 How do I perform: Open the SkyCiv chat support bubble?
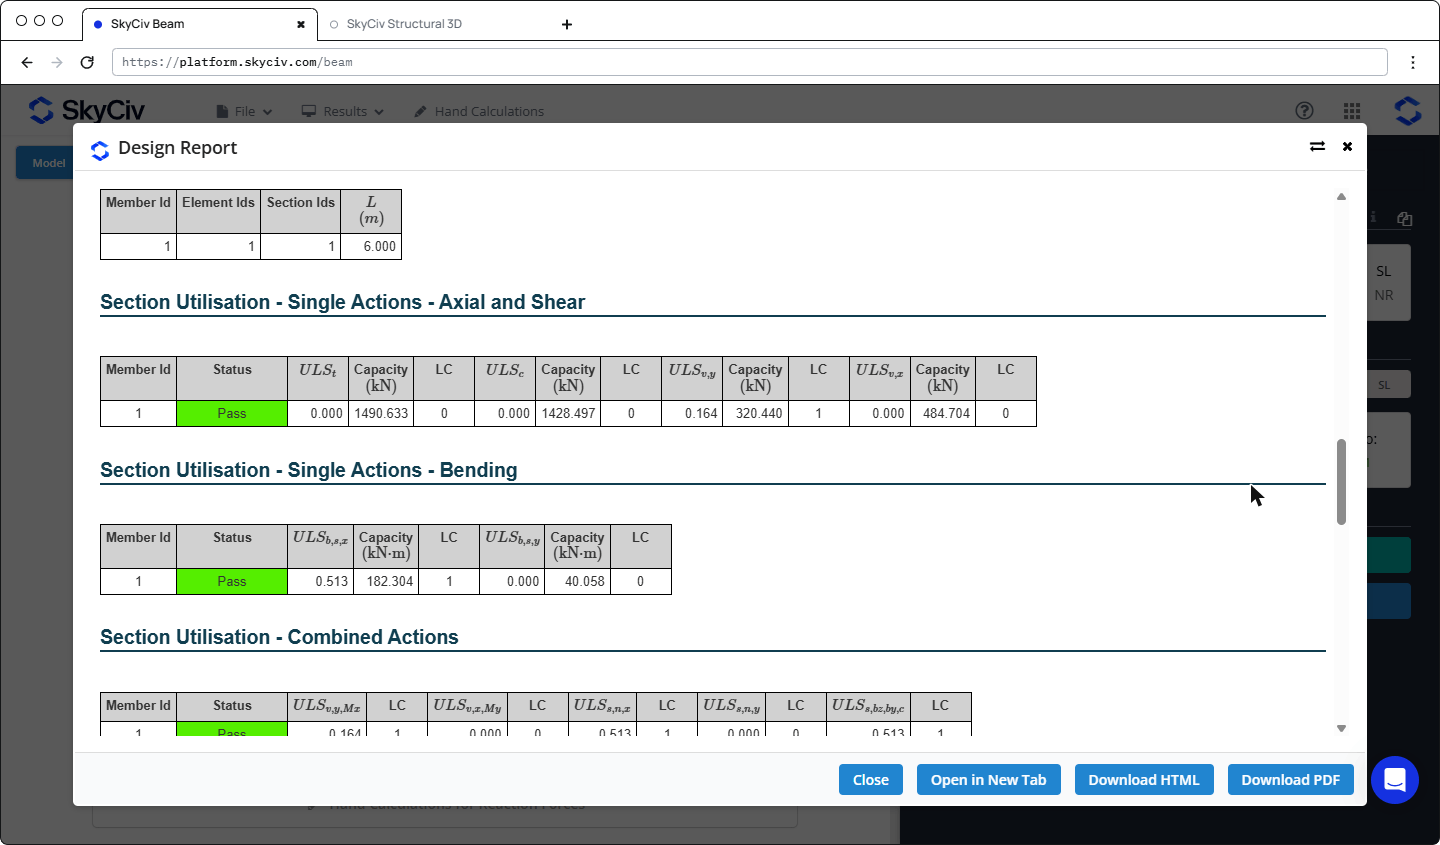point(1395,780)
